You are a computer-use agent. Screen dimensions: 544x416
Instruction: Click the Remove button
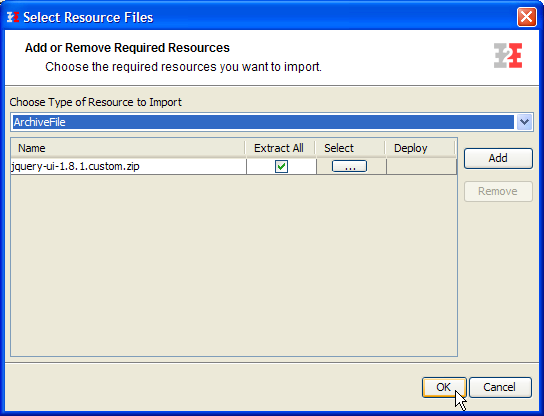point(498,191)
